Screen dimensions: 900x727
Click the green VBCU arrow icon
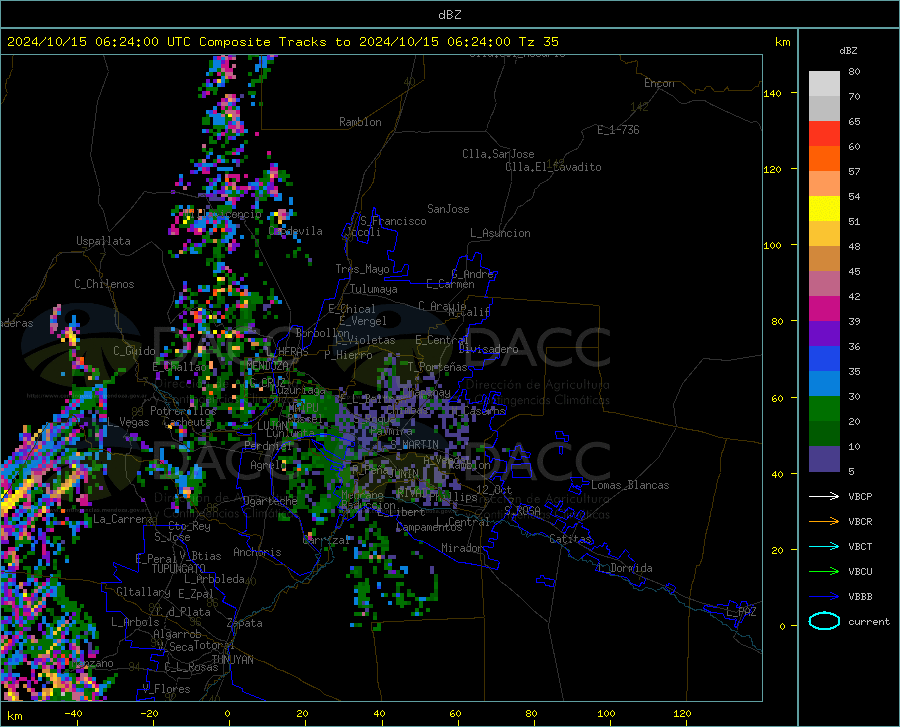(x=824, y=572)
